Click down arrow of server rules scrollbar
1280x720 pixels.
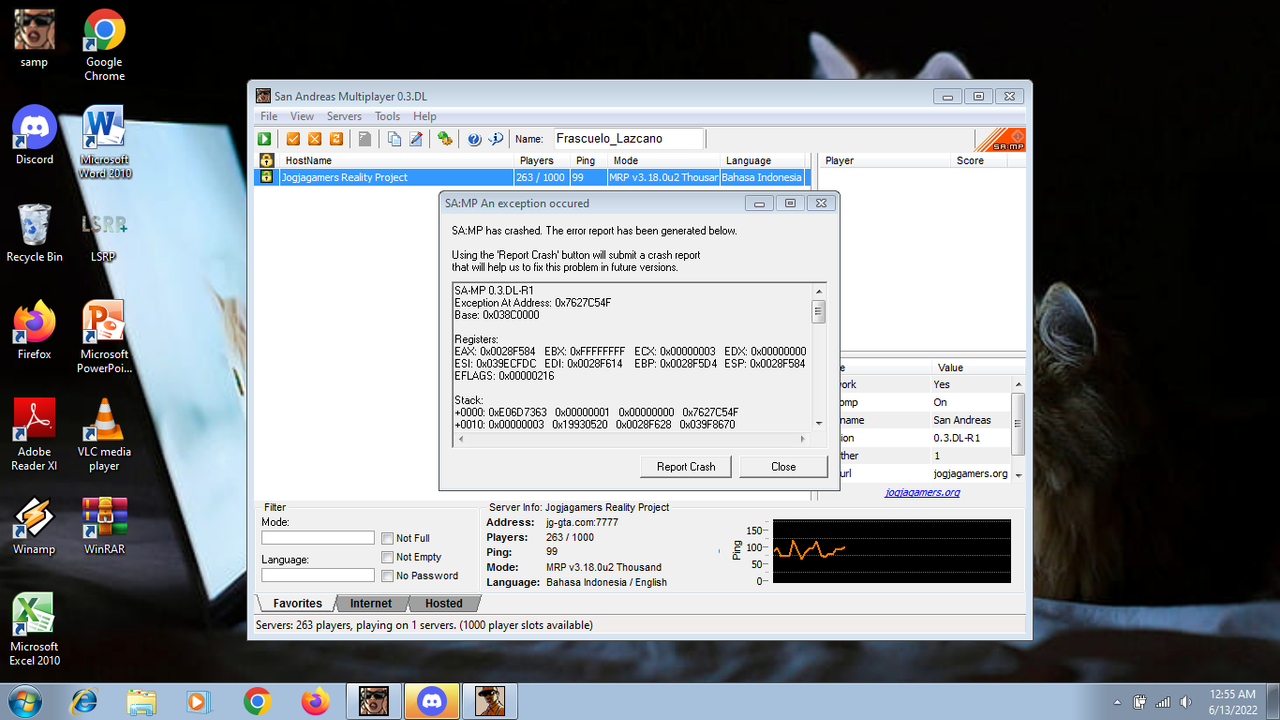(1018, 476)
